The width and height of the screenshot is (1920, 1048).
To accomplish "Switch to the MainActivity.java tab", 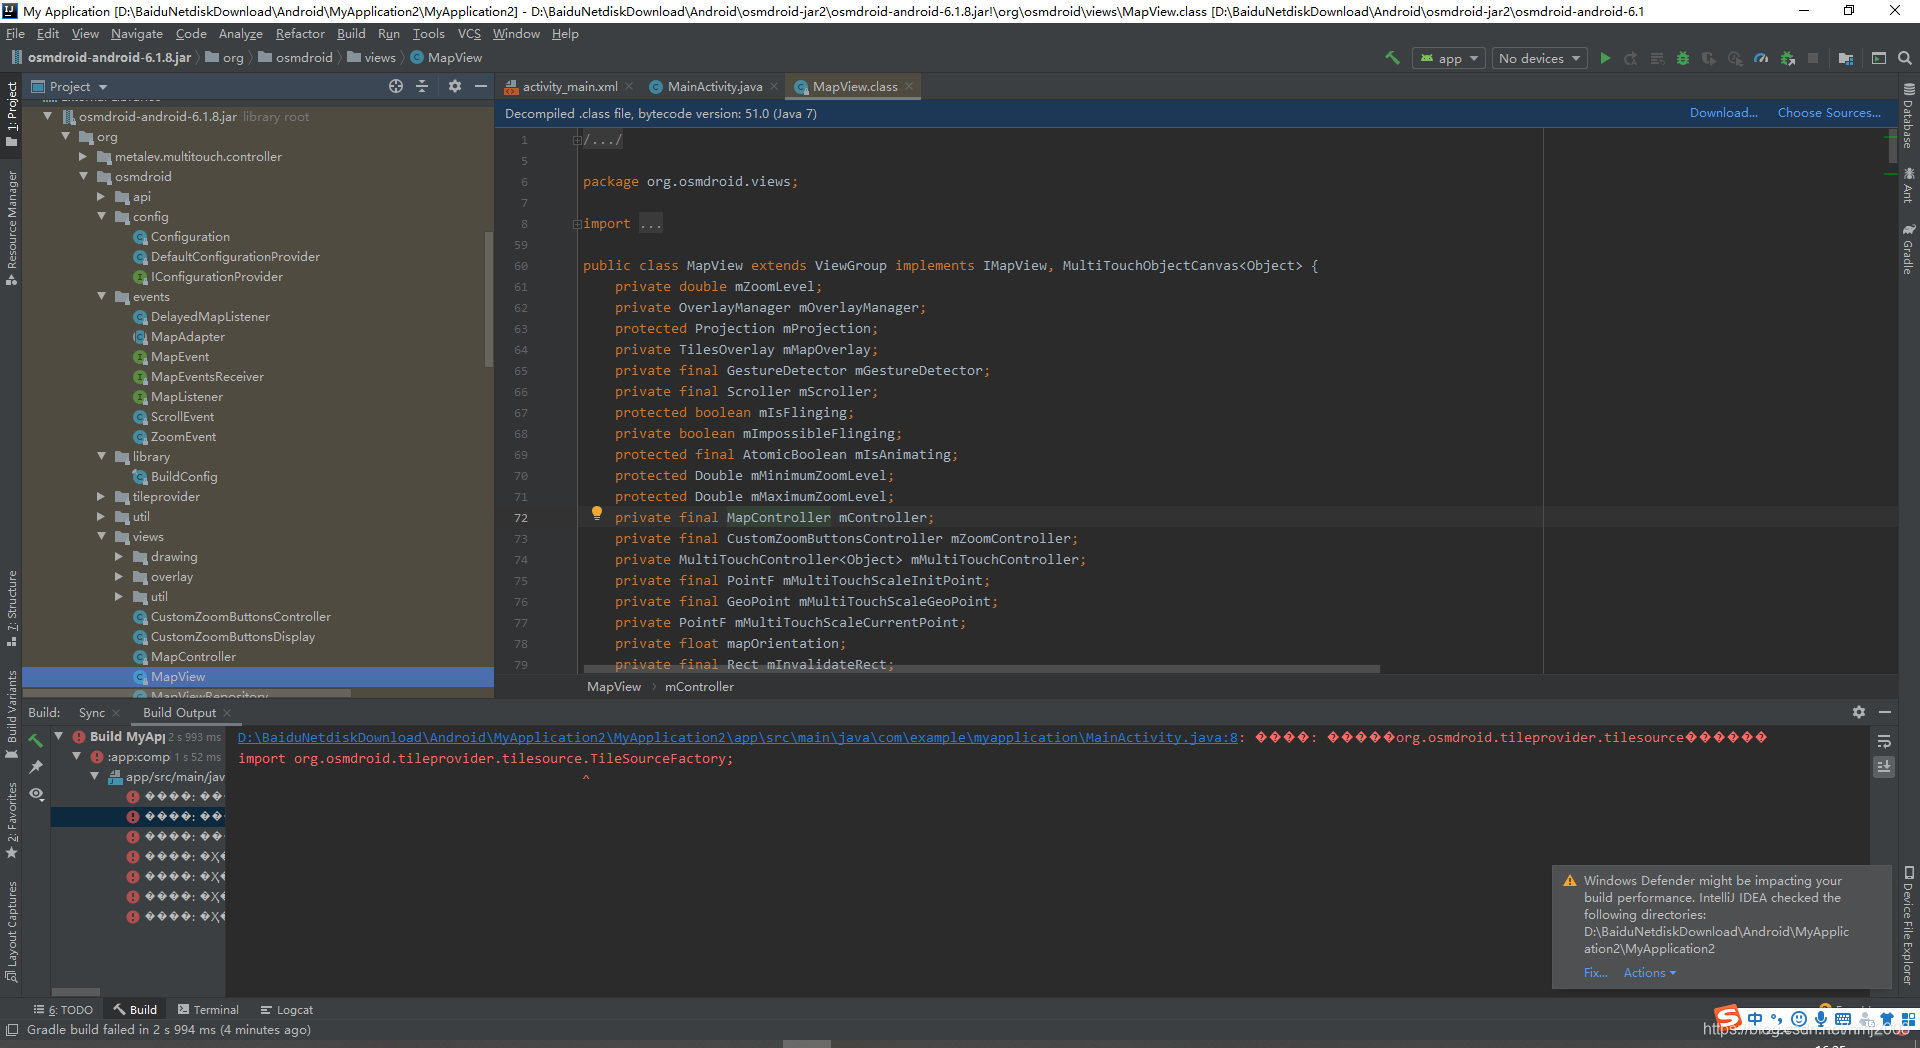I will [x=712, y=86].
